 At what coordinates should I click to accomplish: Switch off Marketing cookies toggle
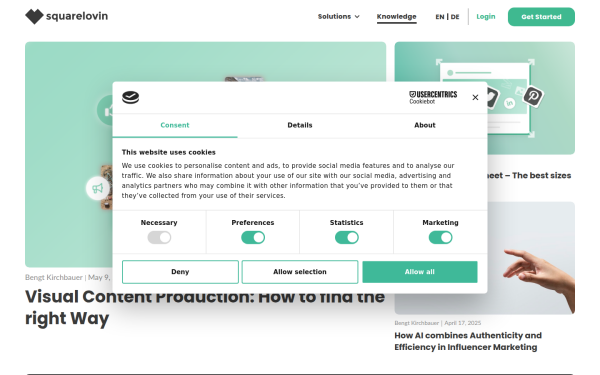click(440, 238)
